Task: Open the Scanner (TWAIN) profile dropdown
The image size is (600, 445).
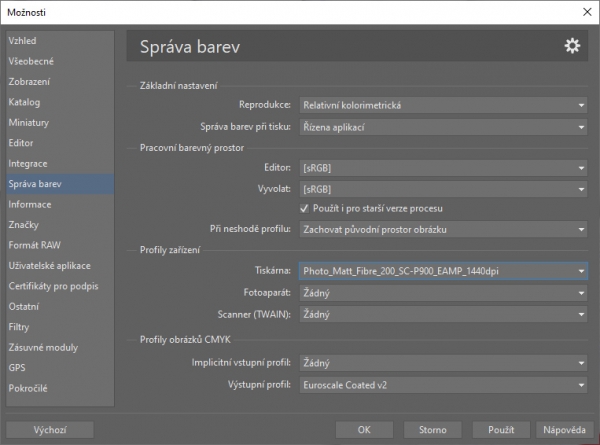Action: coord(443,315)
